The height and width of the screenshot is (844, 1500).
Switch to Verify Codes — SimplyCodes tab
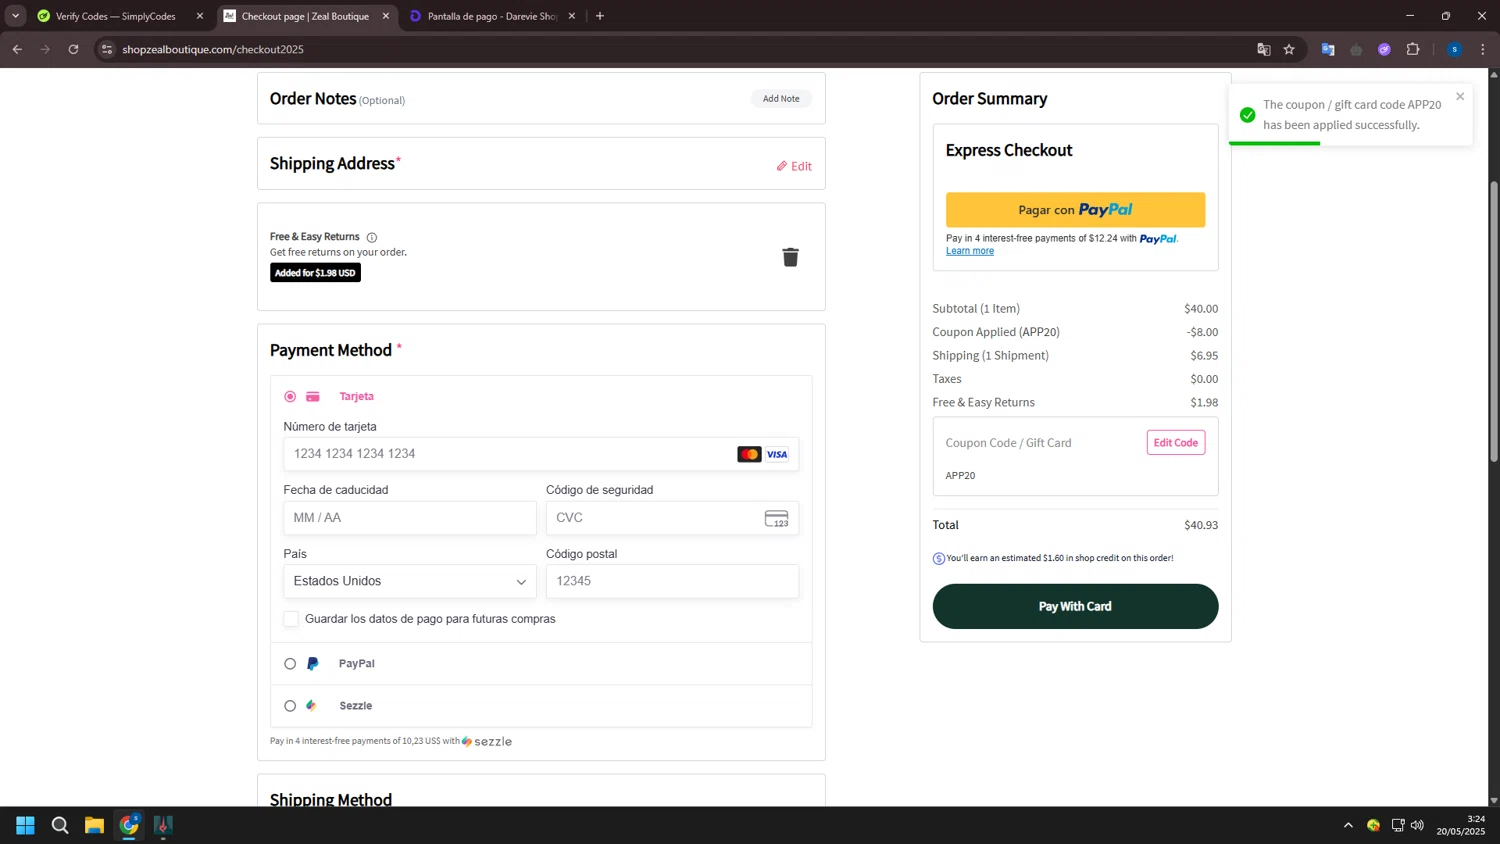coord(115,16)
